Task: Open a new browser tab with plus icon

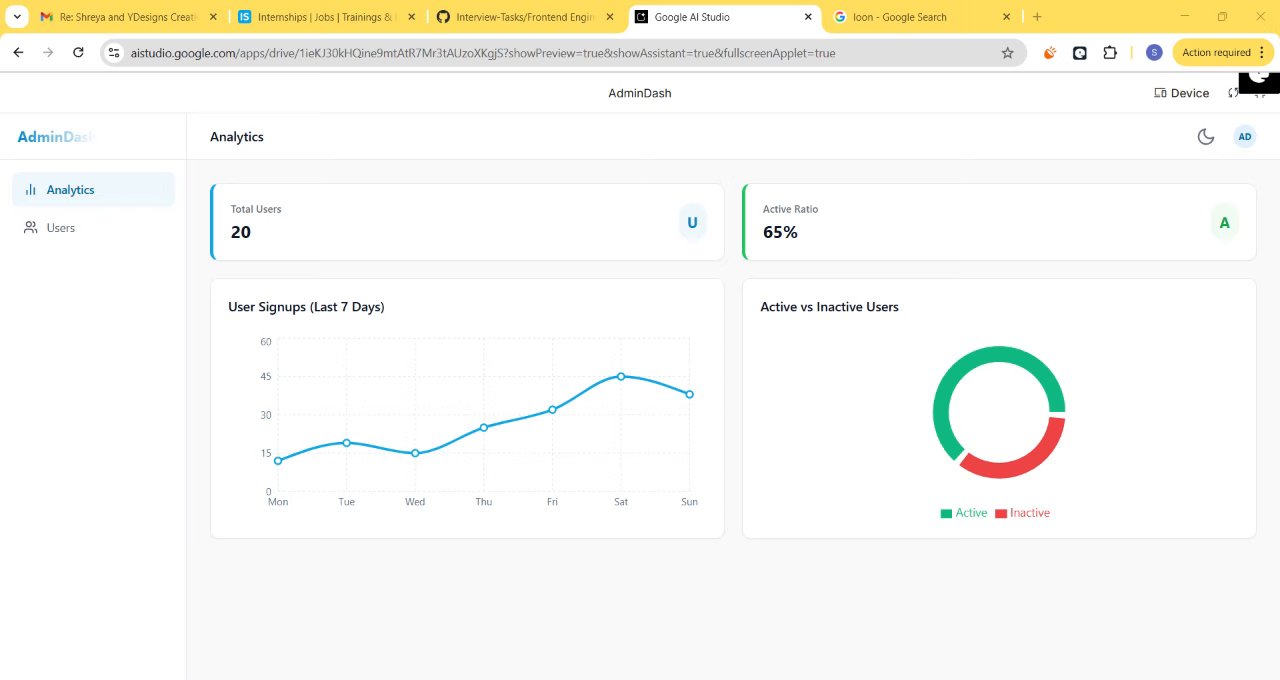Action: pyautogui.click(x=1037, y=17)
